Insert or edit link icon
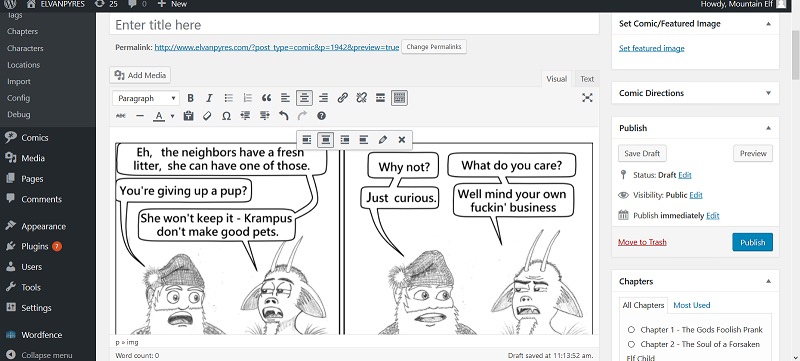Image resolution: width=800 pixels, height=361 pixels. pos(342,98)
